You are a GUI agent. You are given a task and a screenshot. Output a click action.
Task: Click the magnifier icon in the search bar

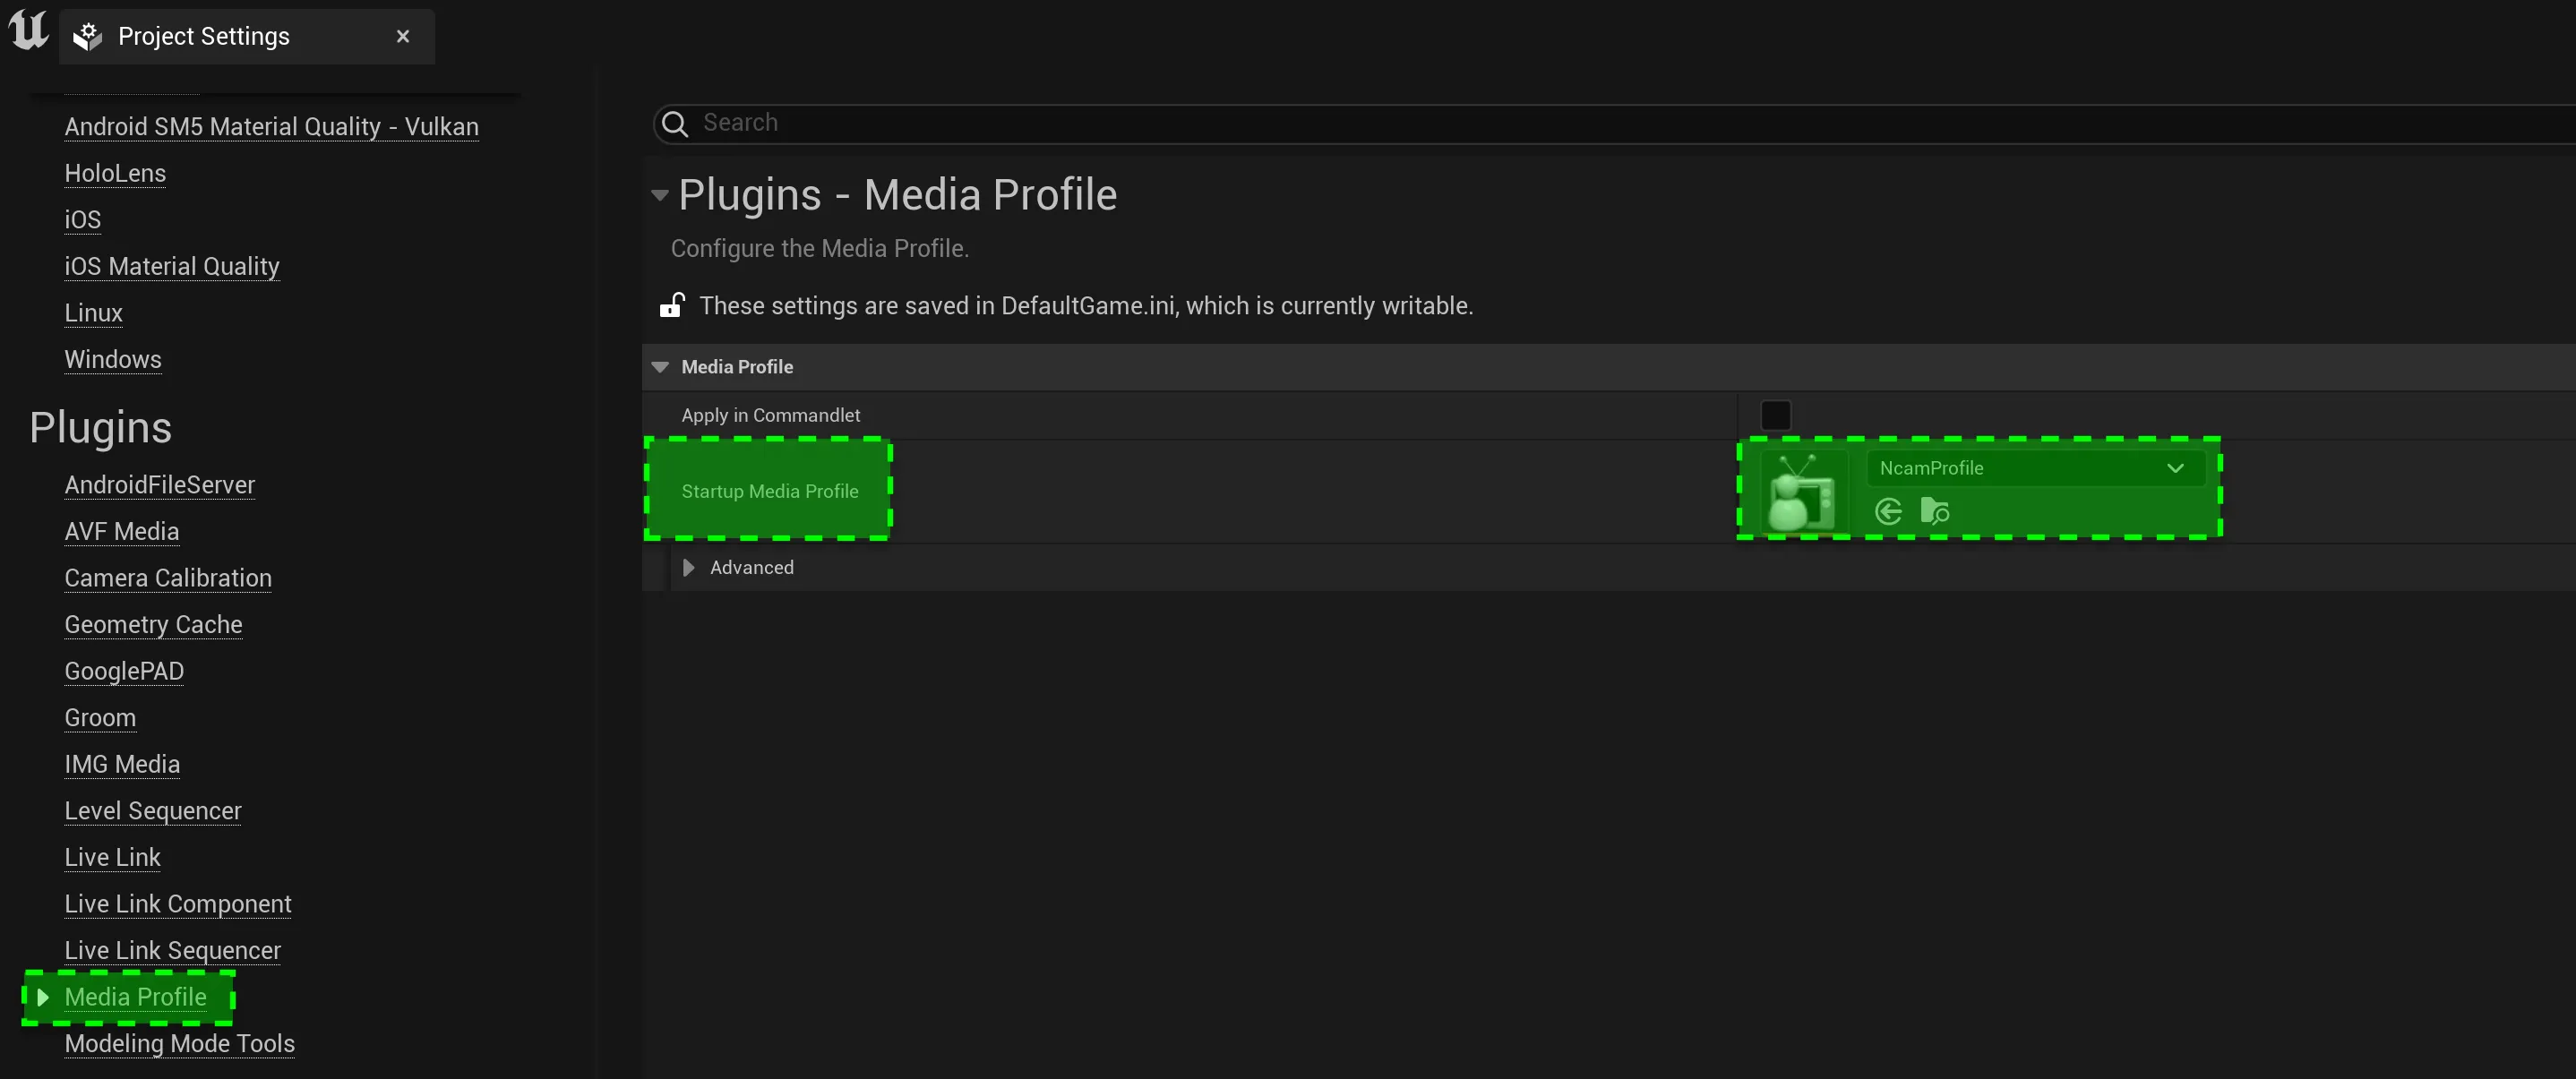(676, 123)
